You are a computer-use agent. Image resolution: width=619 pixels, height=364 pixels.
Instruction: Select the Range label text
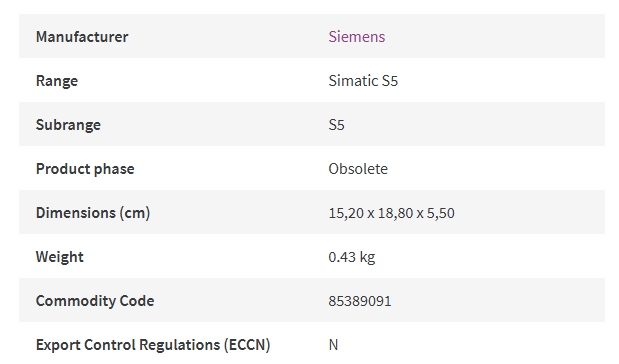click(x=57, y=81)
